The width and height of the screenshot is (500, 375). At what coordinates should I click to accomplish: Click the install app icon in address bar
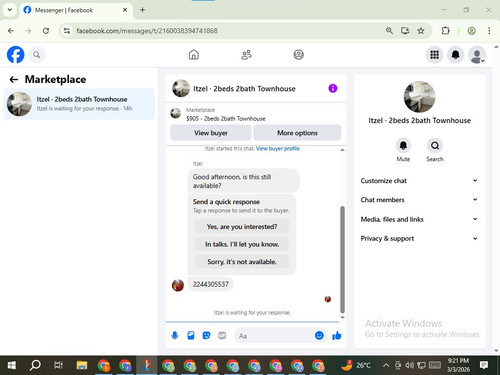(x=405, y=31)
